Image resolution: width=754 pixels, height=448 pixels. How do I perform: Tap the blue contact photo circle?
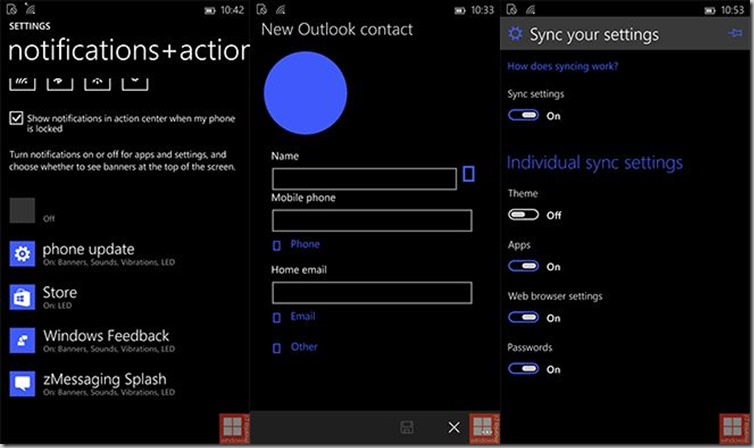[x=305, y=93]
